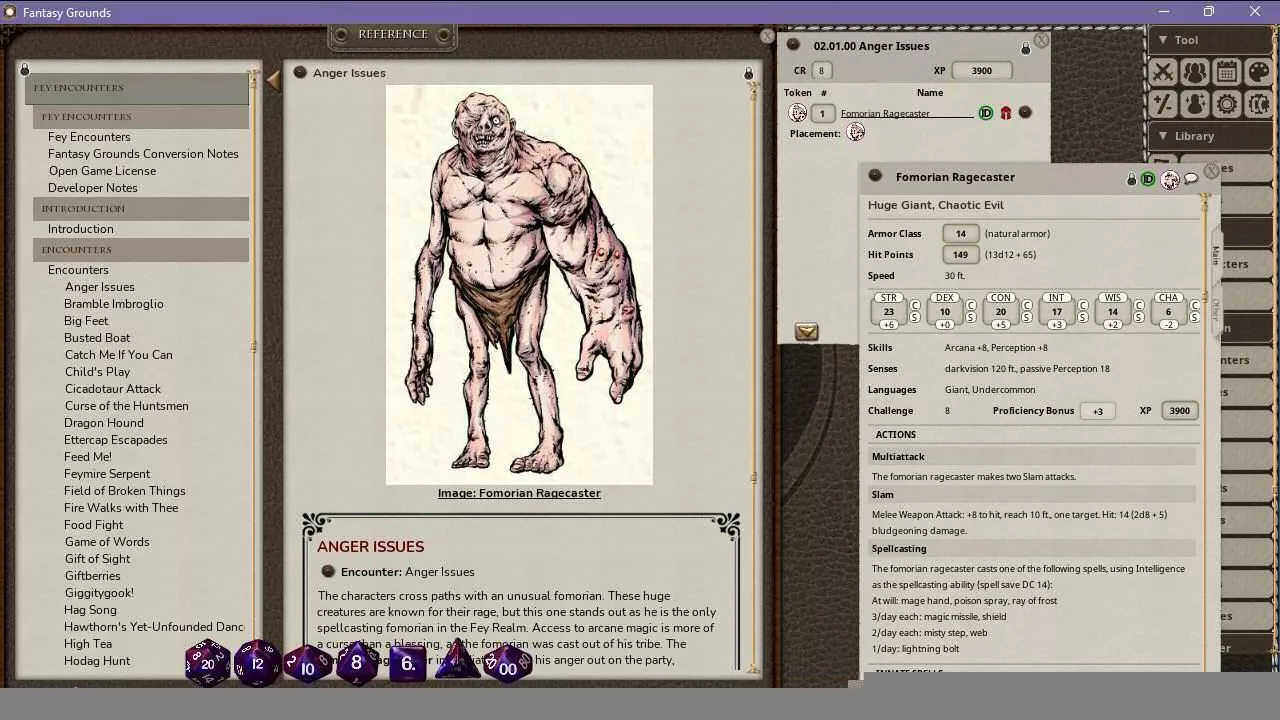Click the INT check C button

(1083, 305)
